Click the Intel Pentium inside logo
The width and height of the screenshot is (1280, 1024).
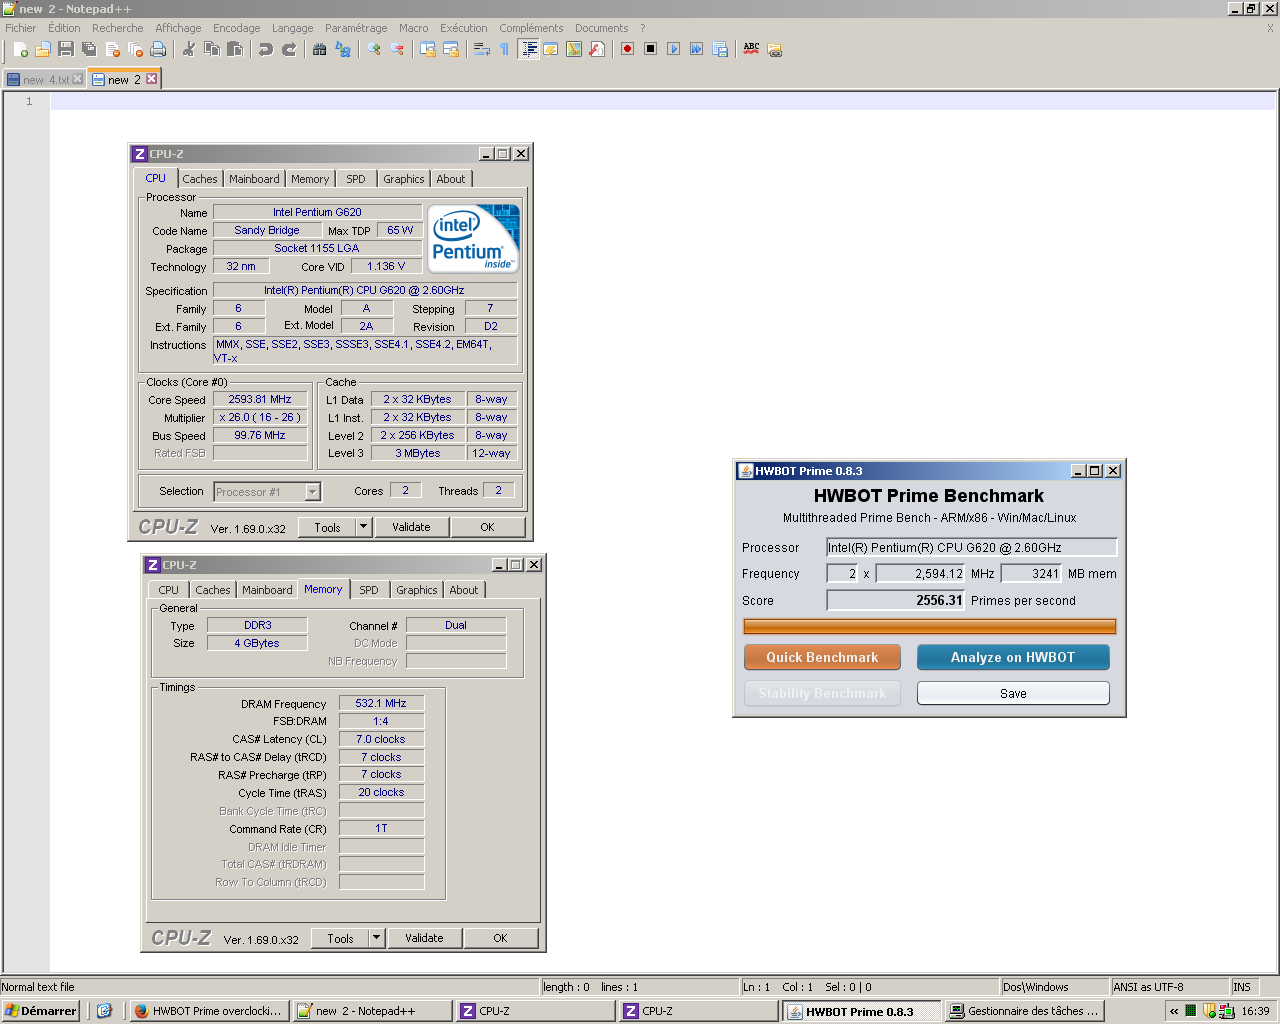tap(474, 238)
